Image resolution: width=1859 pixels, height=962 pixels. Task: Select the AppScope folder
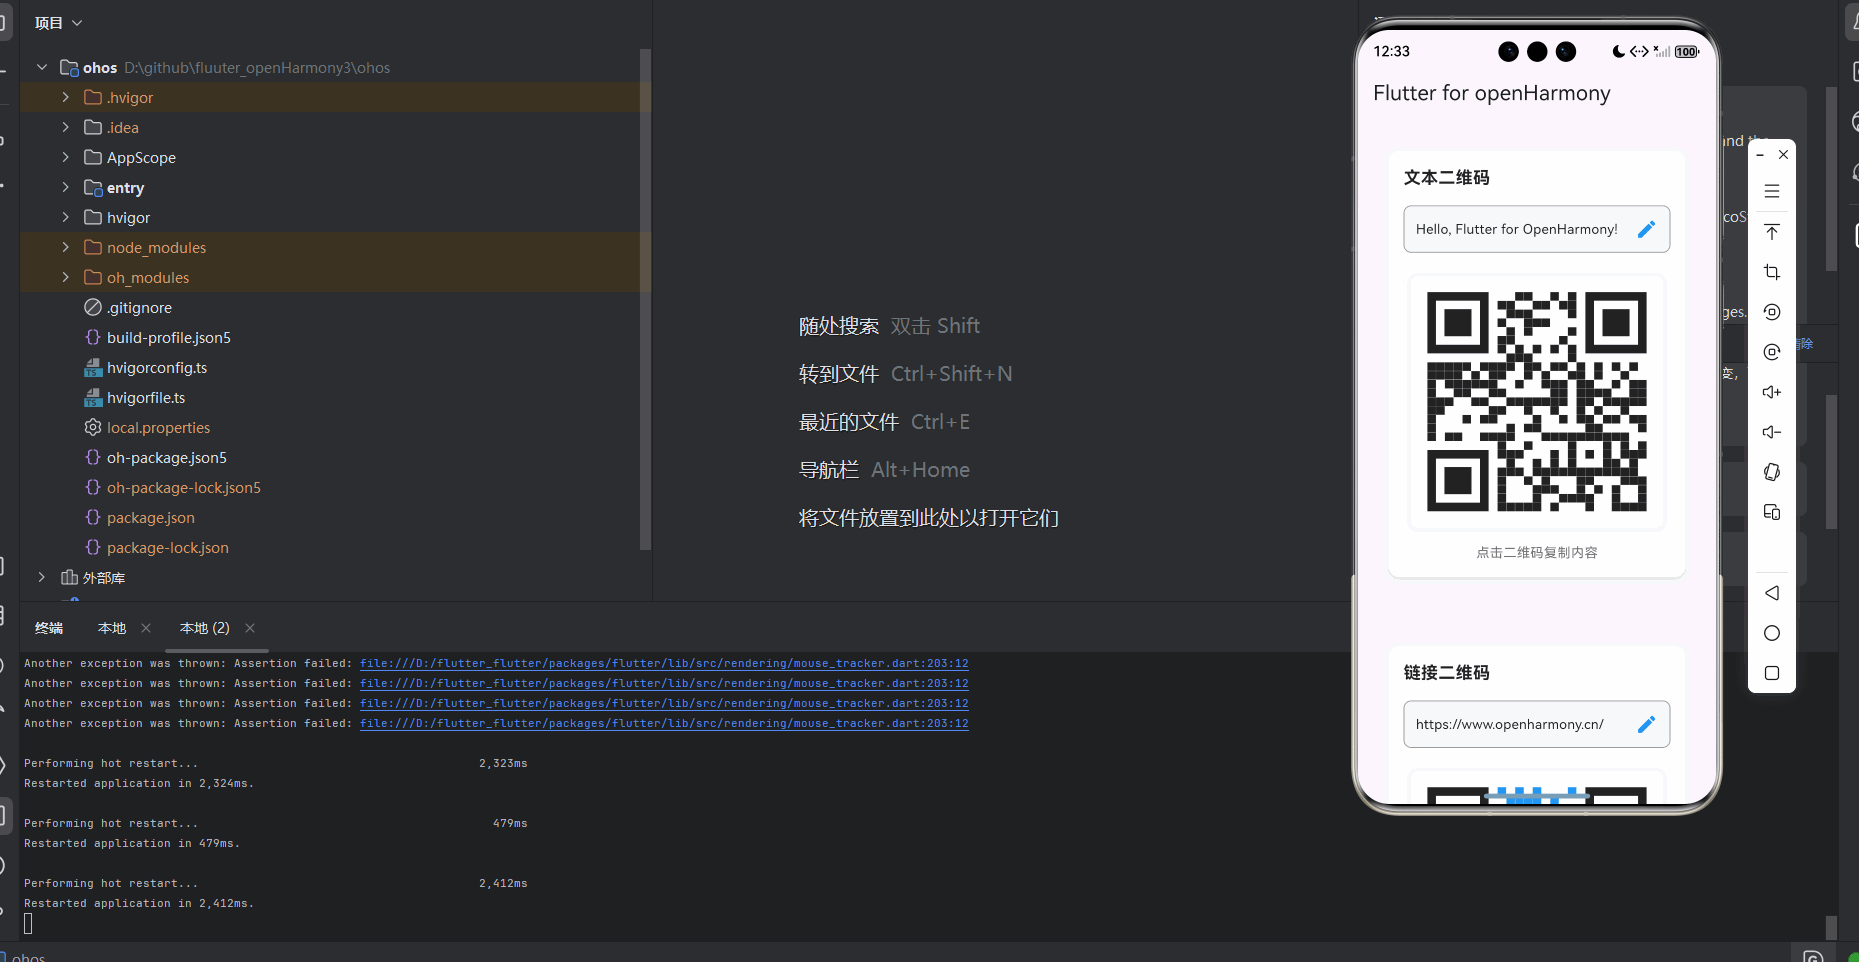pos(141,158)
